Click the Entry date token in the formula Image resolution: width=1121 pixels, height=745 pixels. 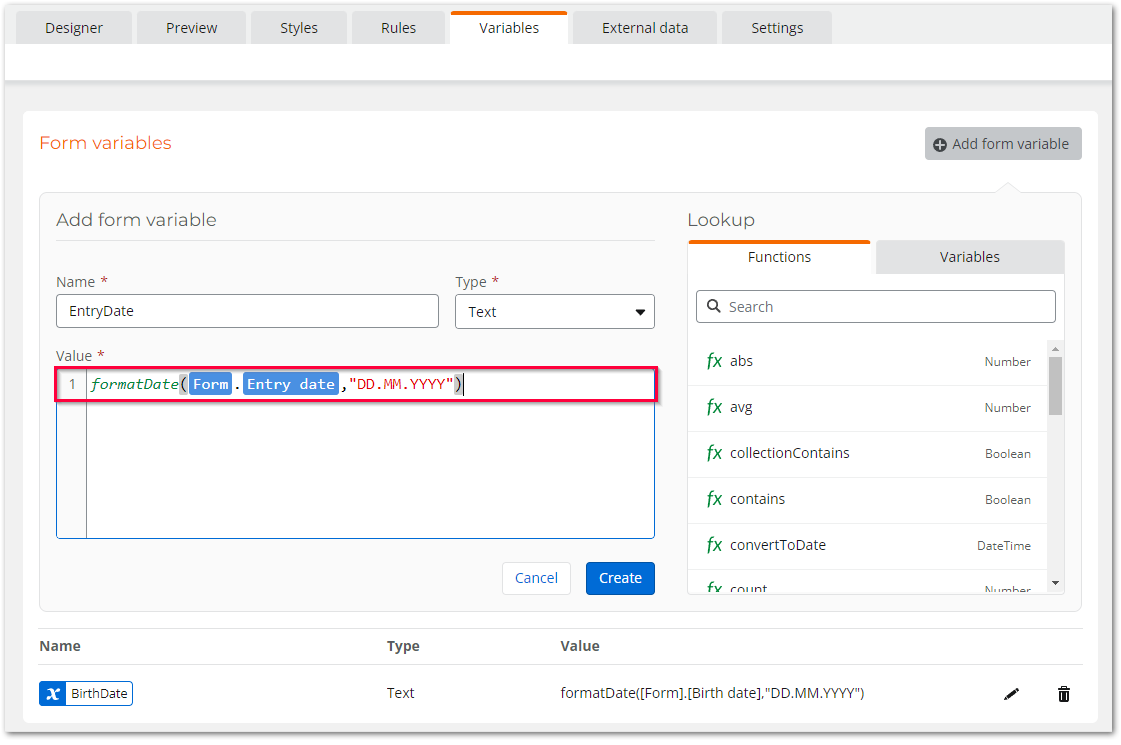[x=290, y=384]
